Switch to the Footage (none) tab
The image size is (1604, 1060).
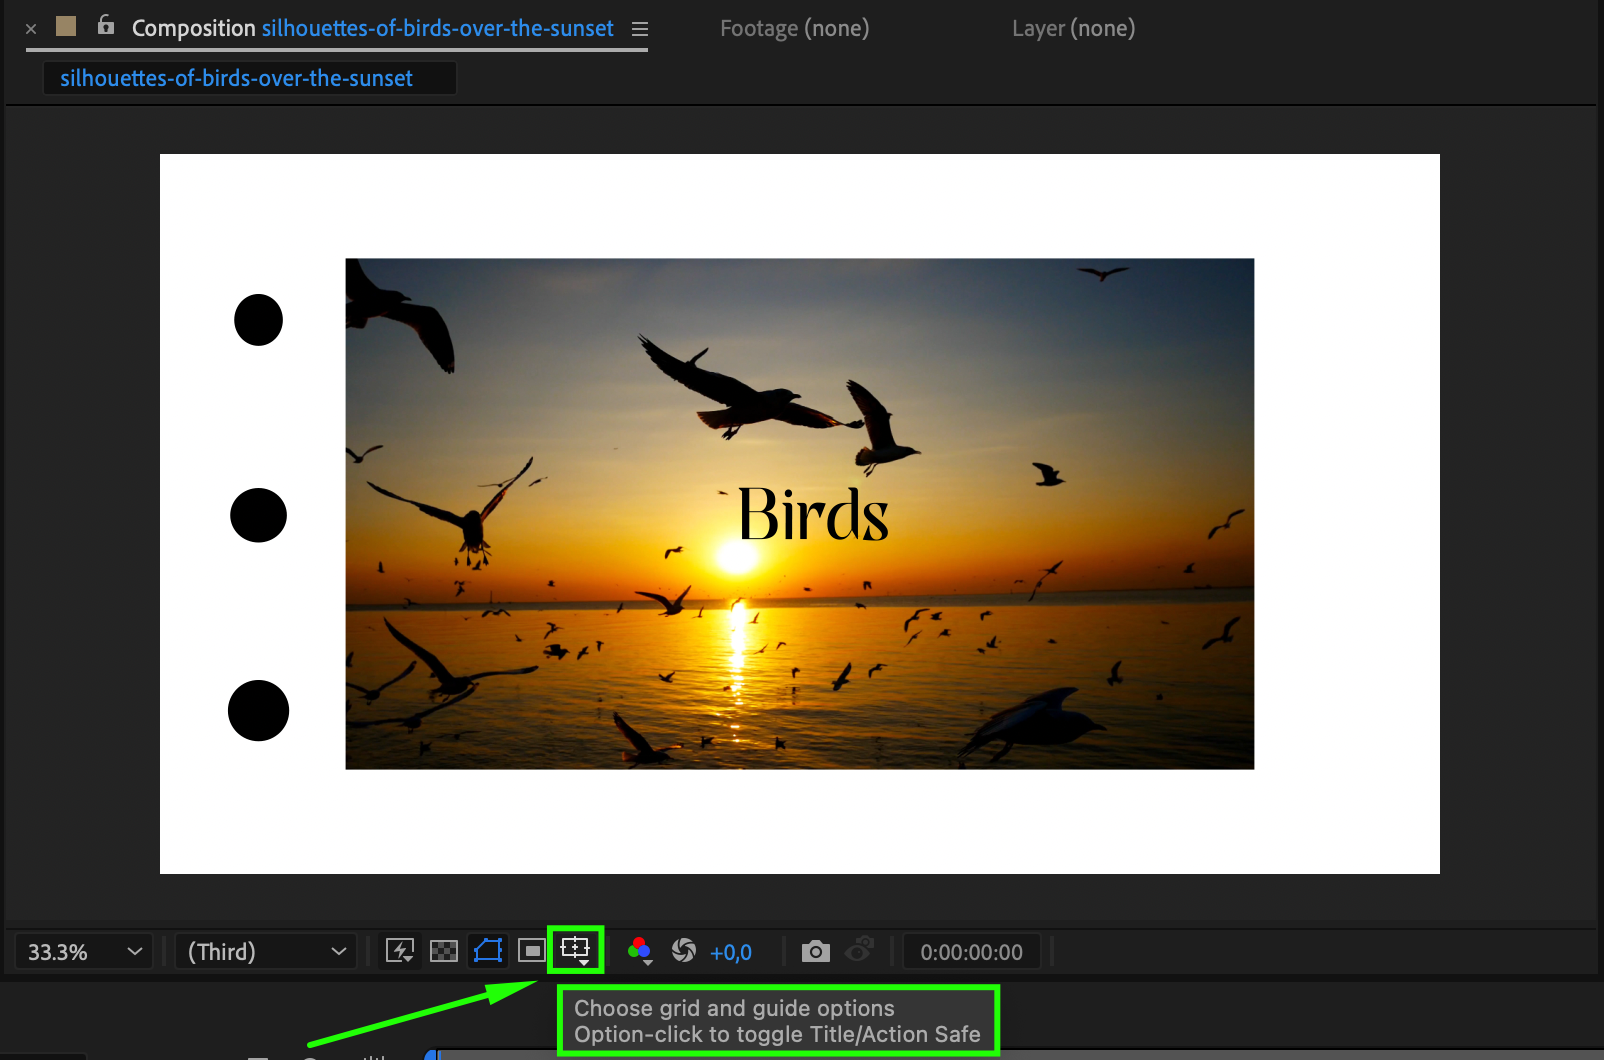click(794, 28)
